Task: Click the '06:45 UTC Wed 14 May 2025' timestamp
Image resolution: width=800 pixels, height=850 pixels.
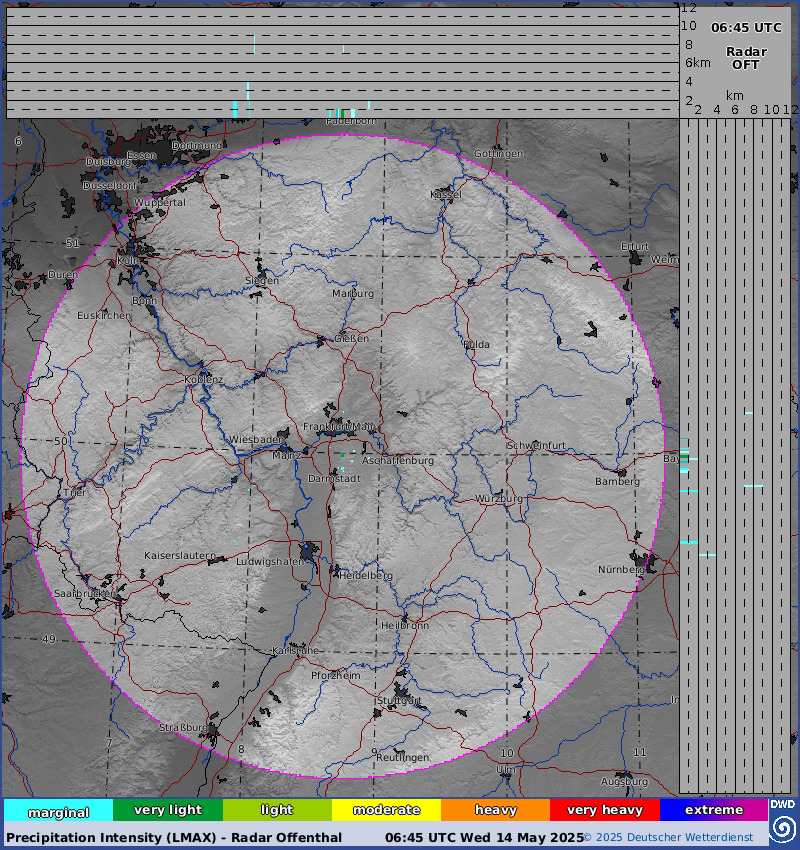Action: 484,837
